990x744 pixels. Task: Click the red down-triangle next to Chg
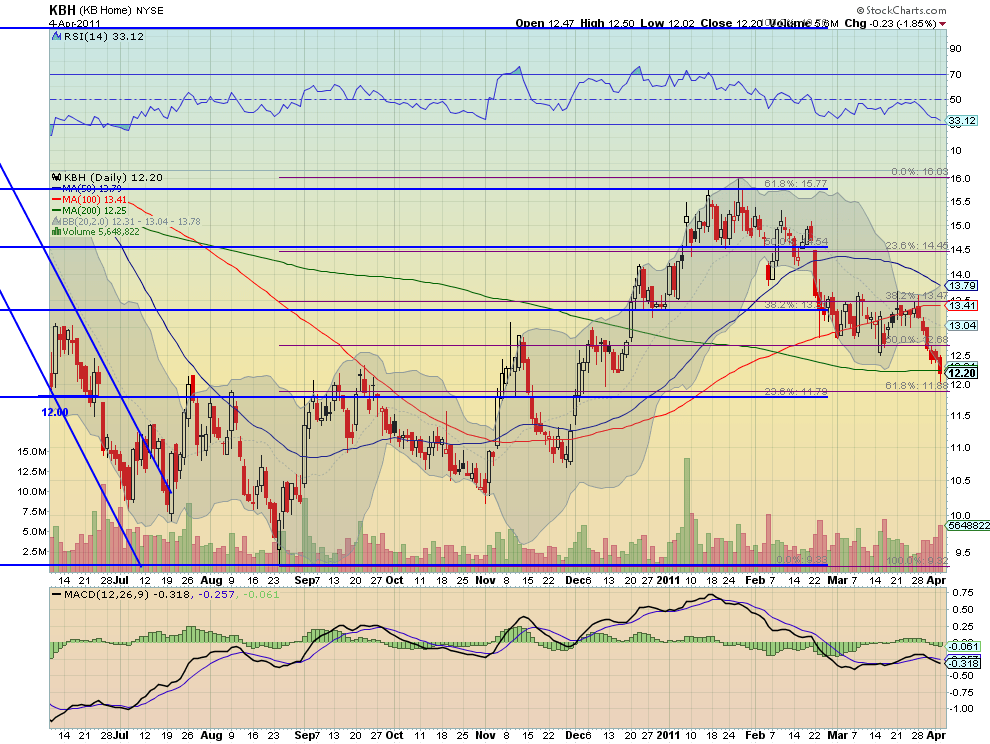coord(943,23)
